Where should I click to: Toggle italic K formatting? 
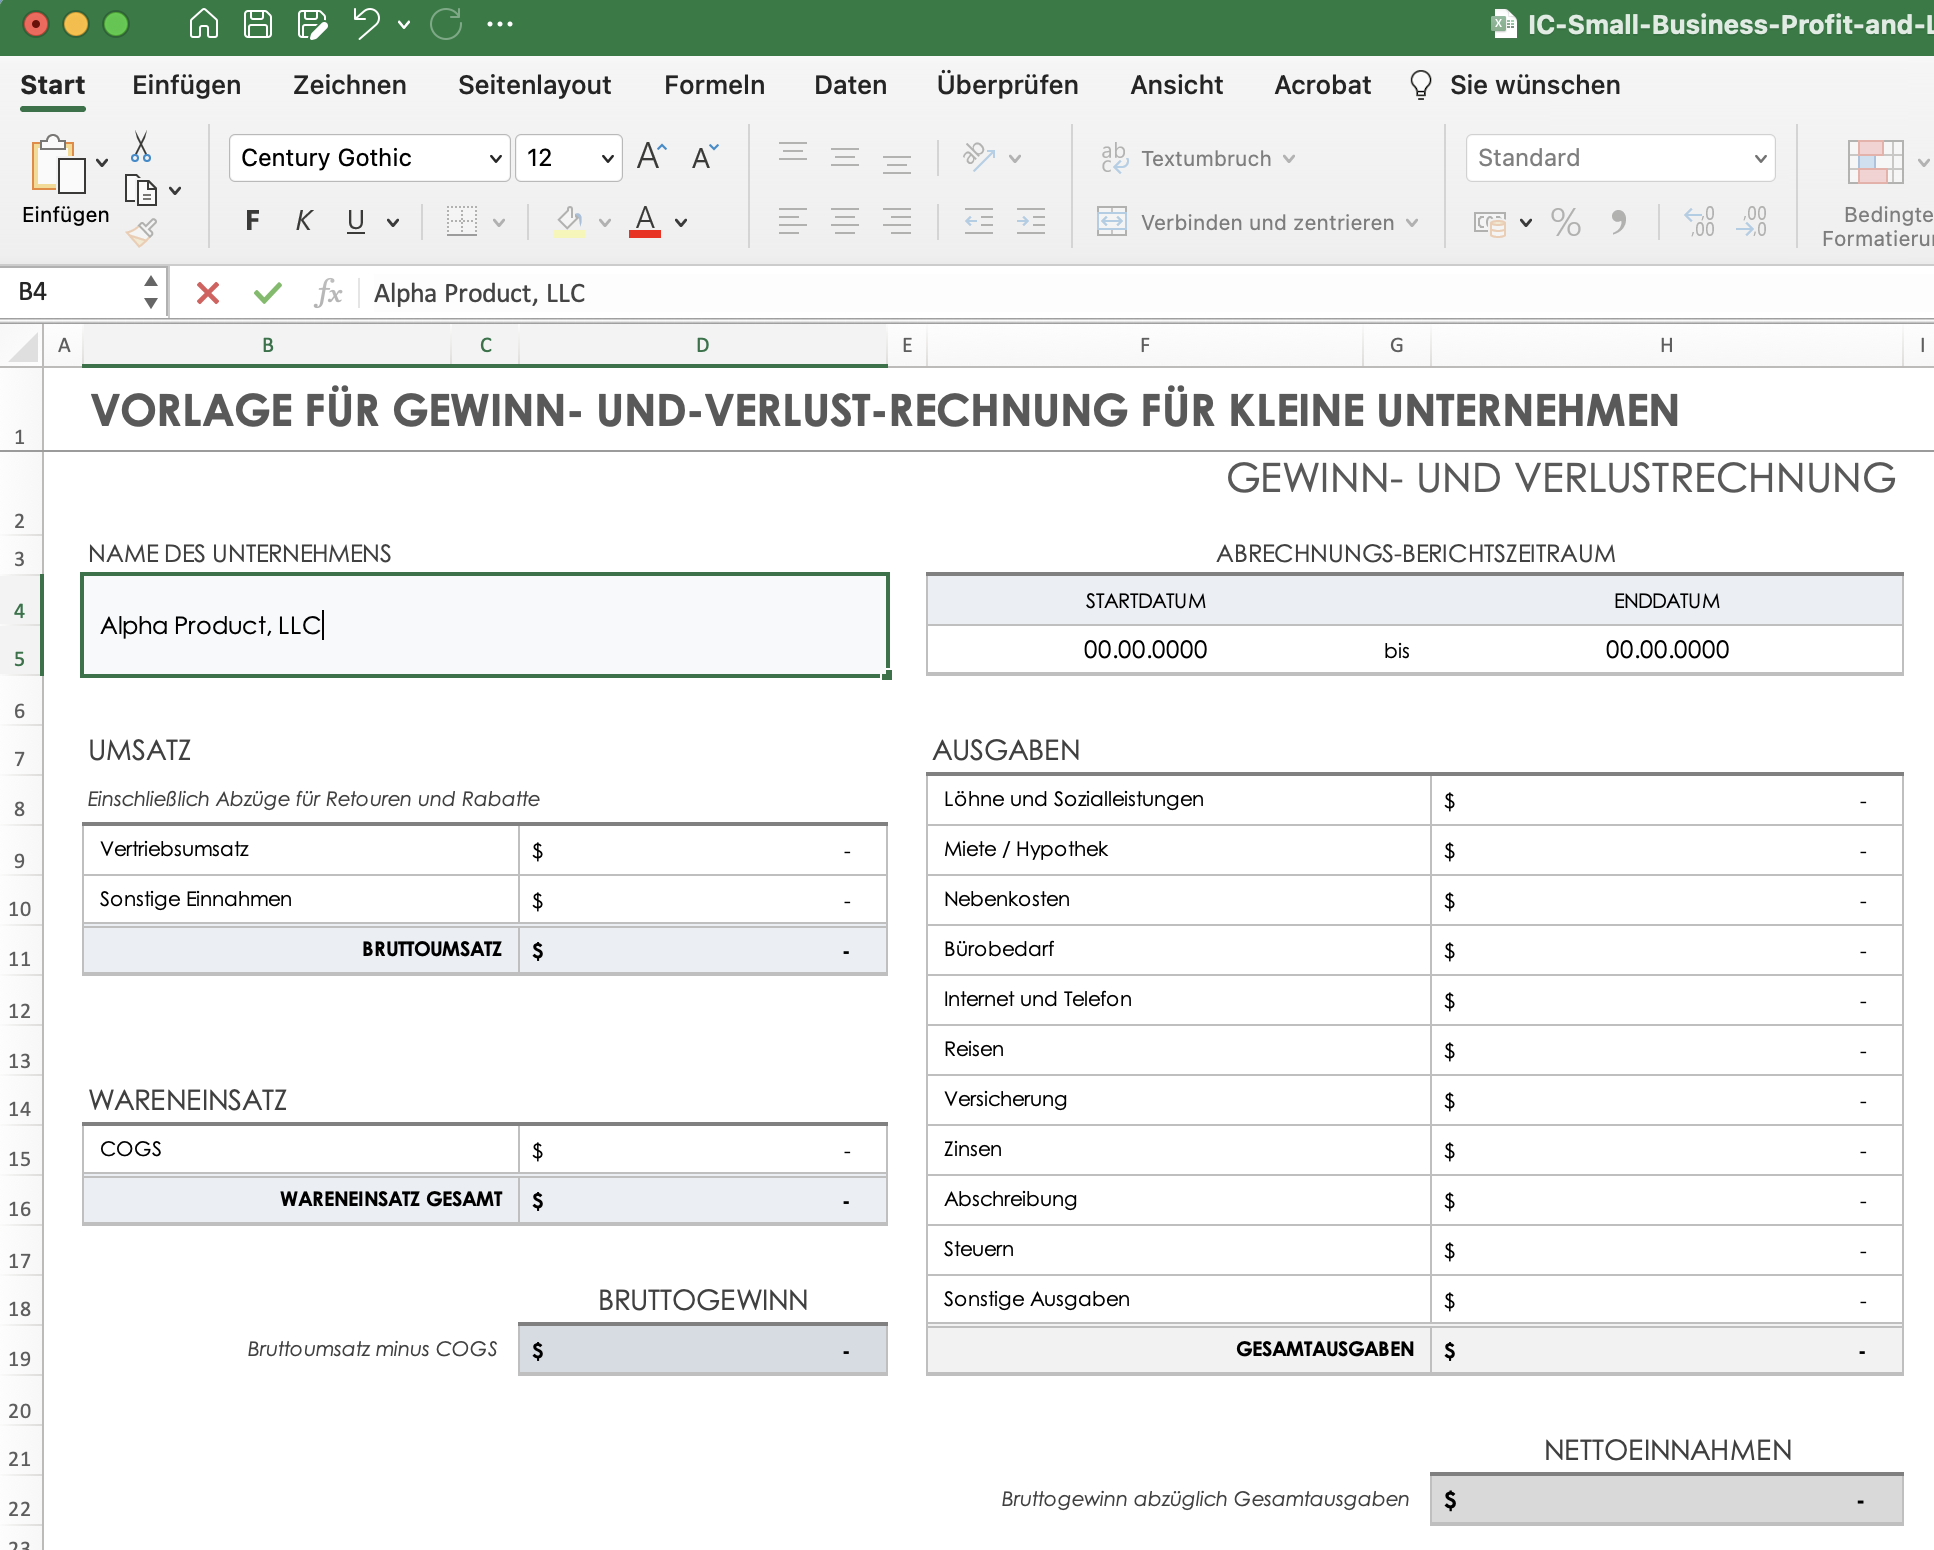304,221
